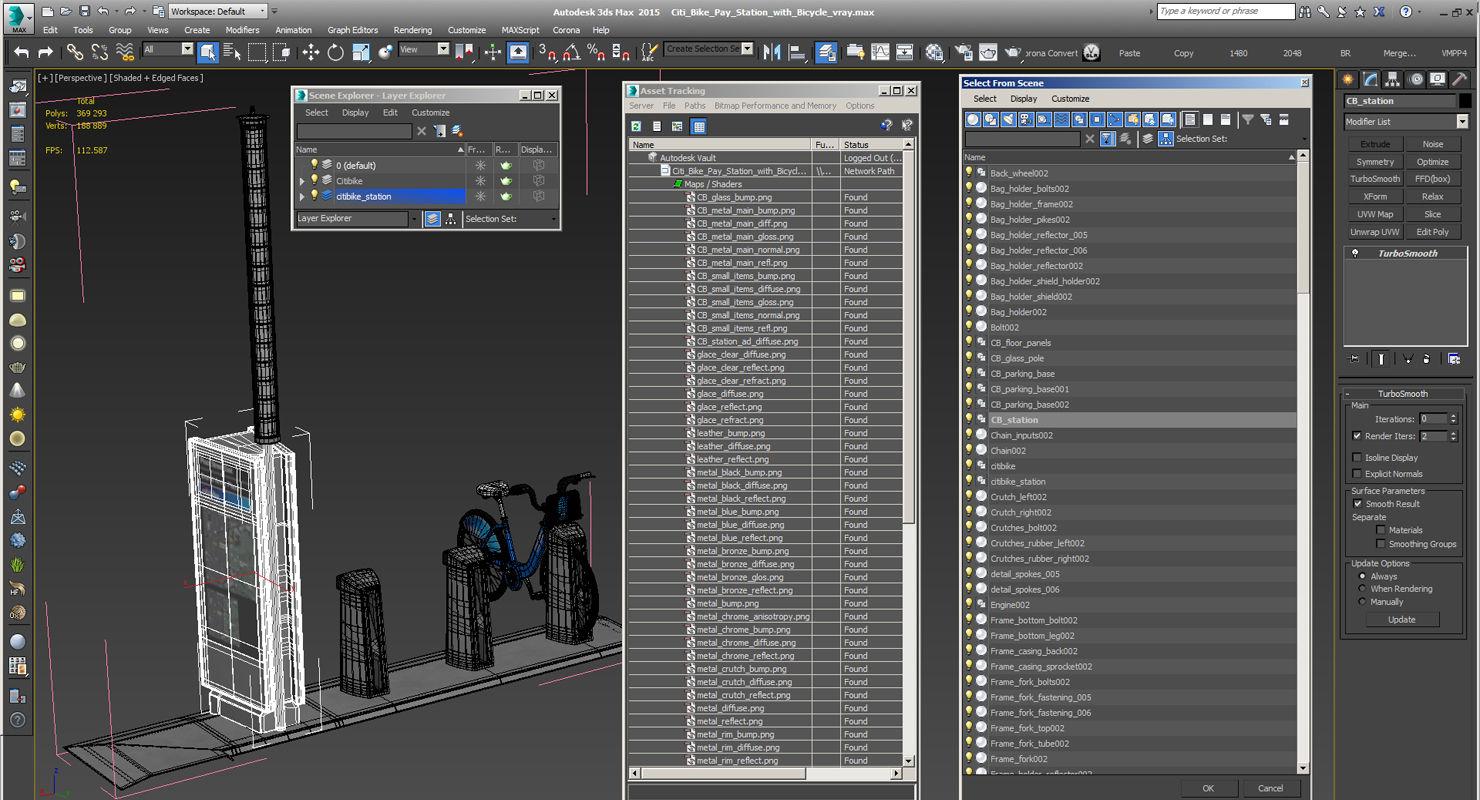Activate Select and Move tool

tap(311, 52)
